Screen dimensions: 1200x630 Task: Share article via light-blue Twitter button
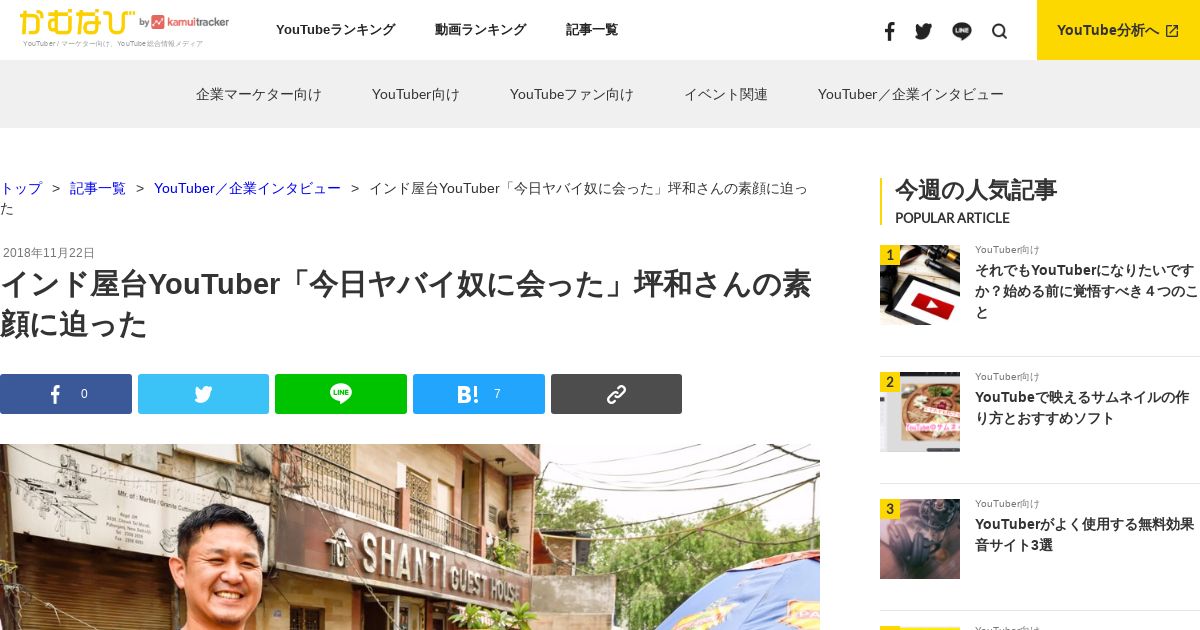203,394
